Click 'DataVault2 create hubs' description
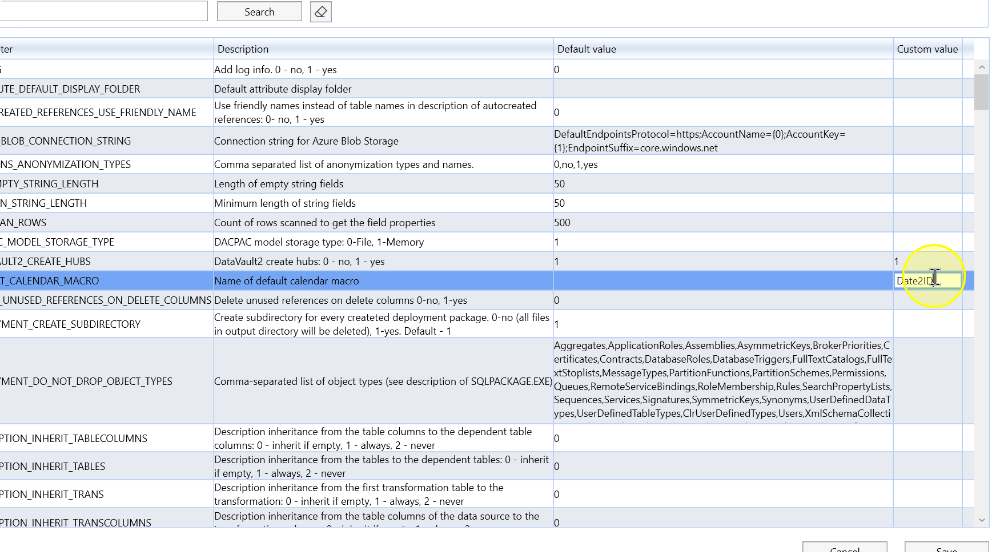Screen dimensions: 996x552 [299, 262]
